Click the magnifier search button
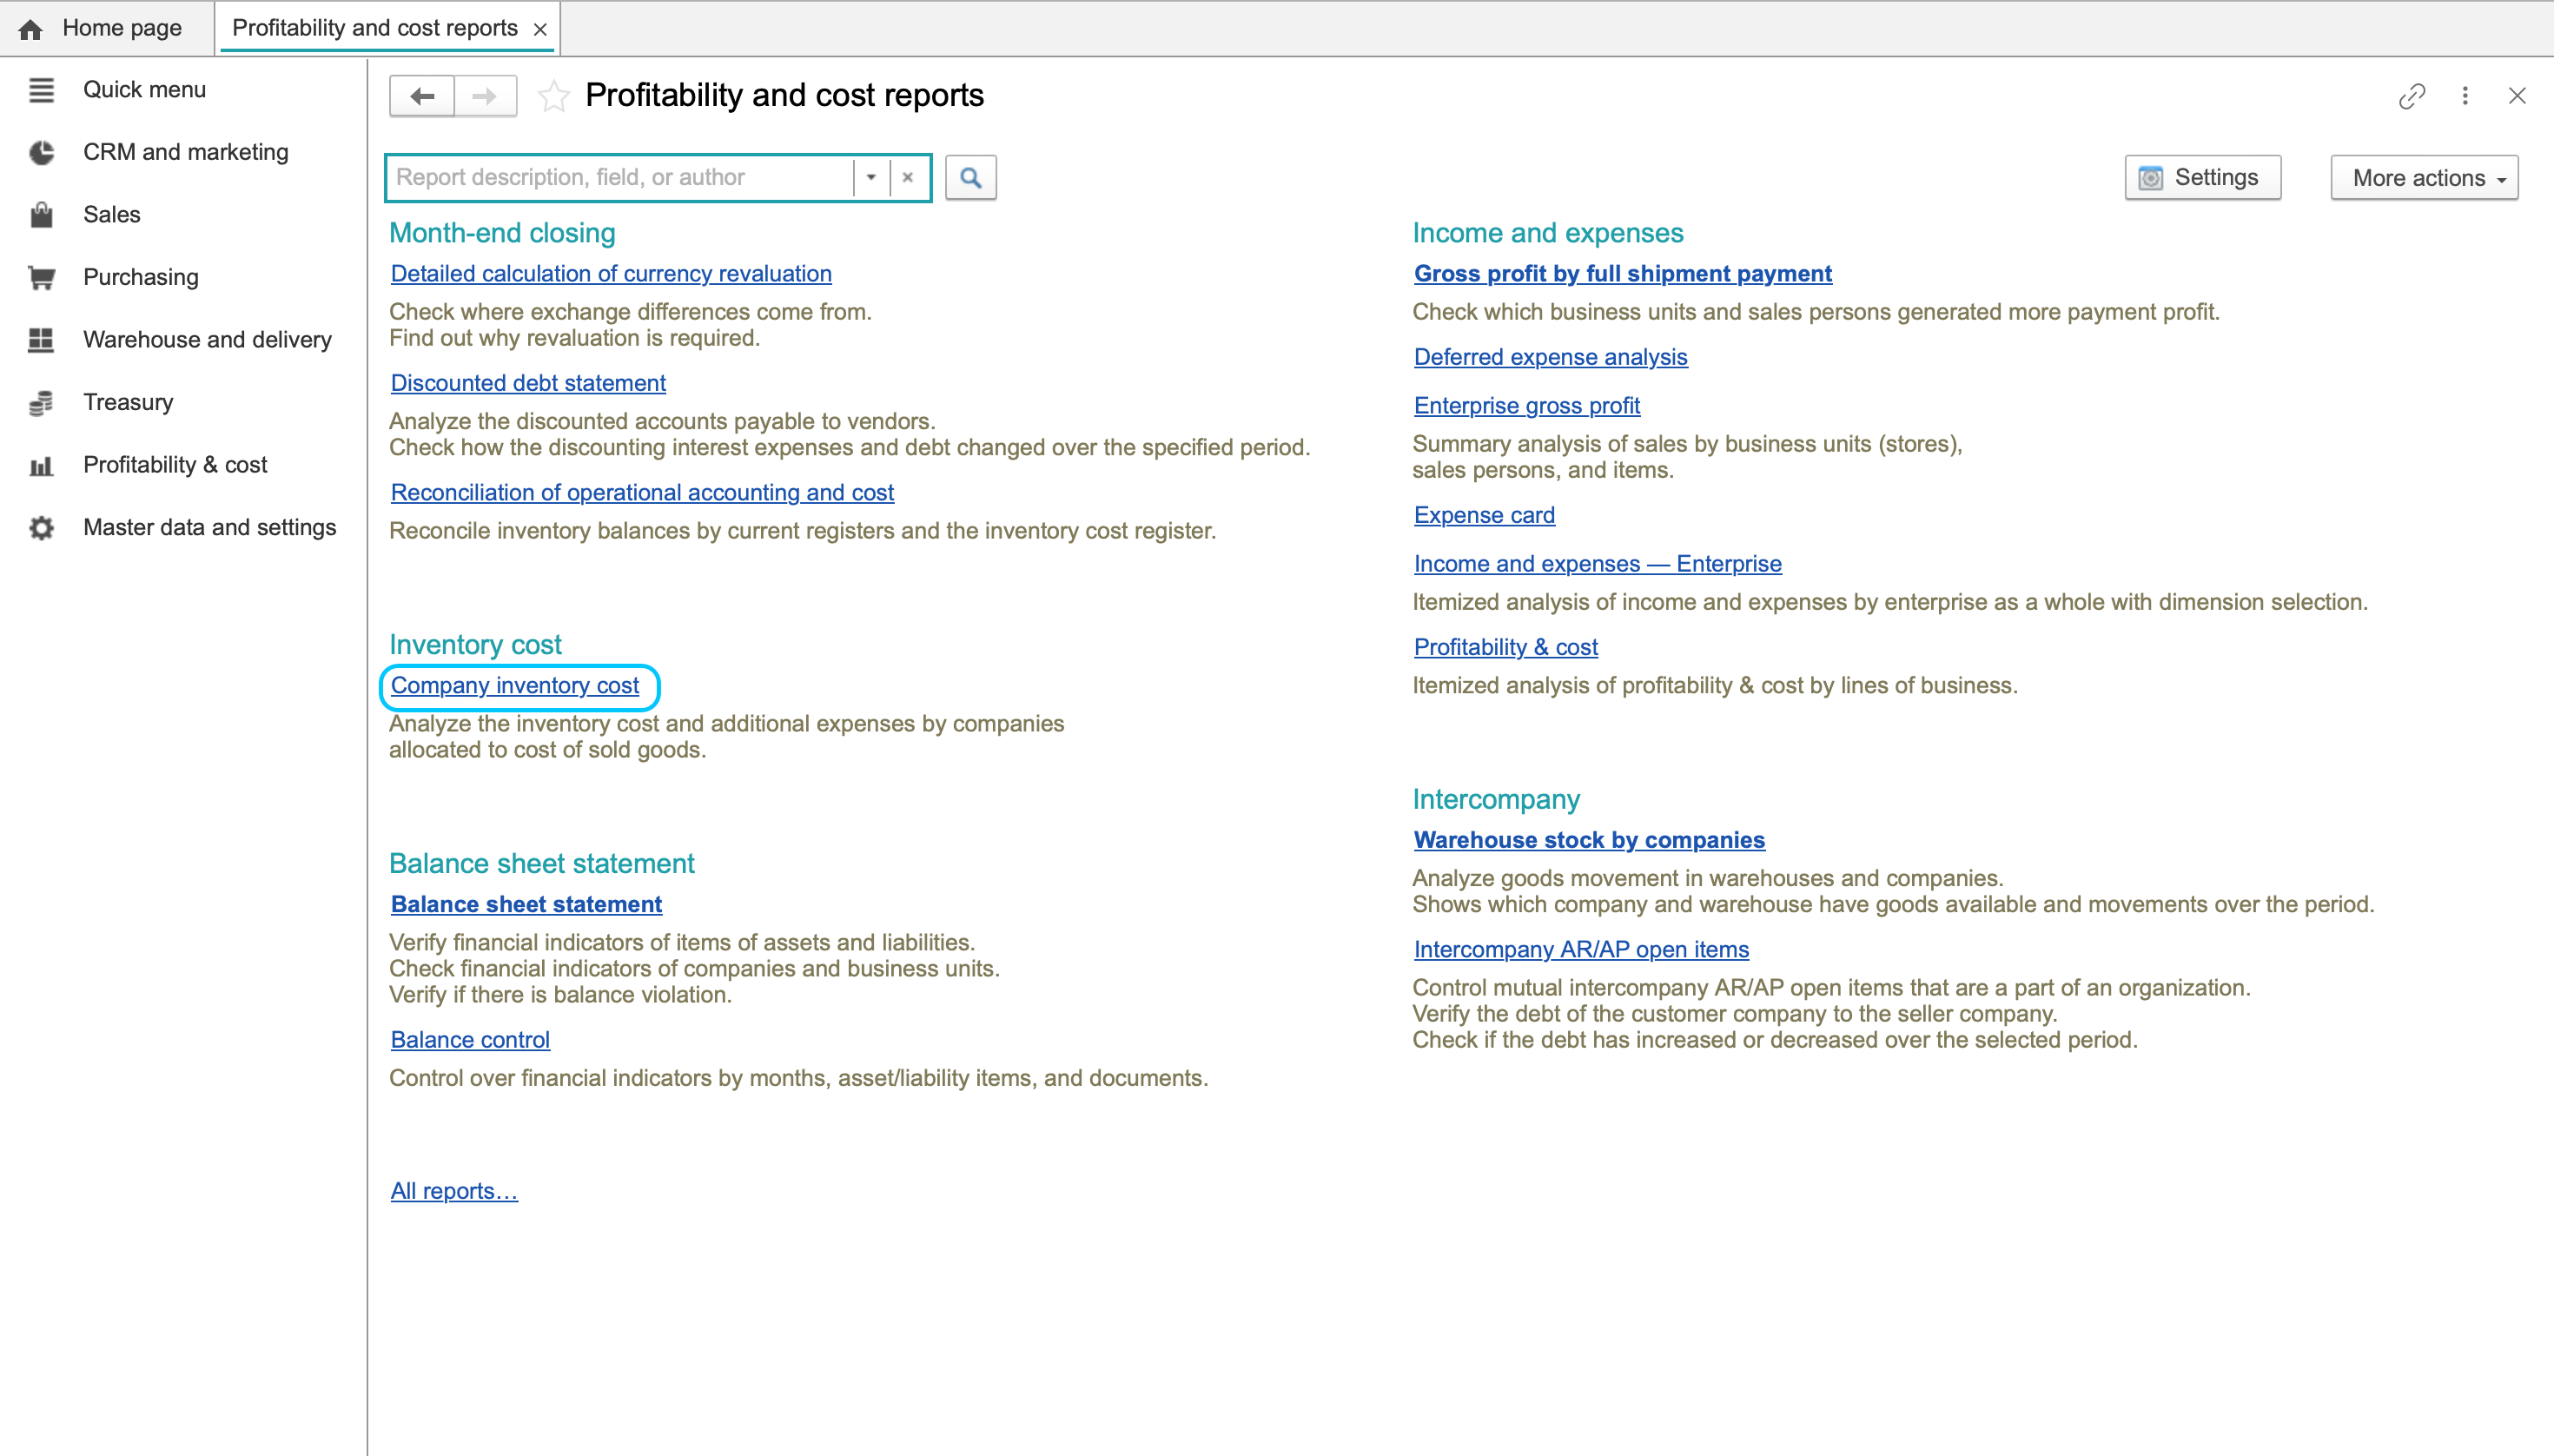Image resolution: width=2554 pixels, height=1456 pixels. 970,178
